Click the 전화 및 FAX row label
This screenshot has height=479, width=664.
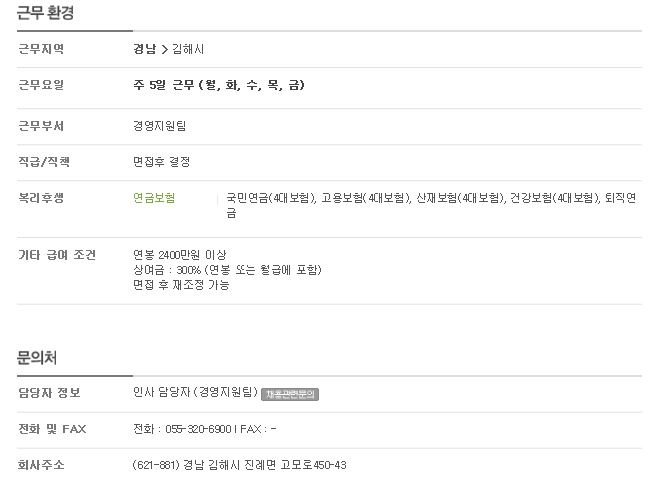tap(52, 429)
